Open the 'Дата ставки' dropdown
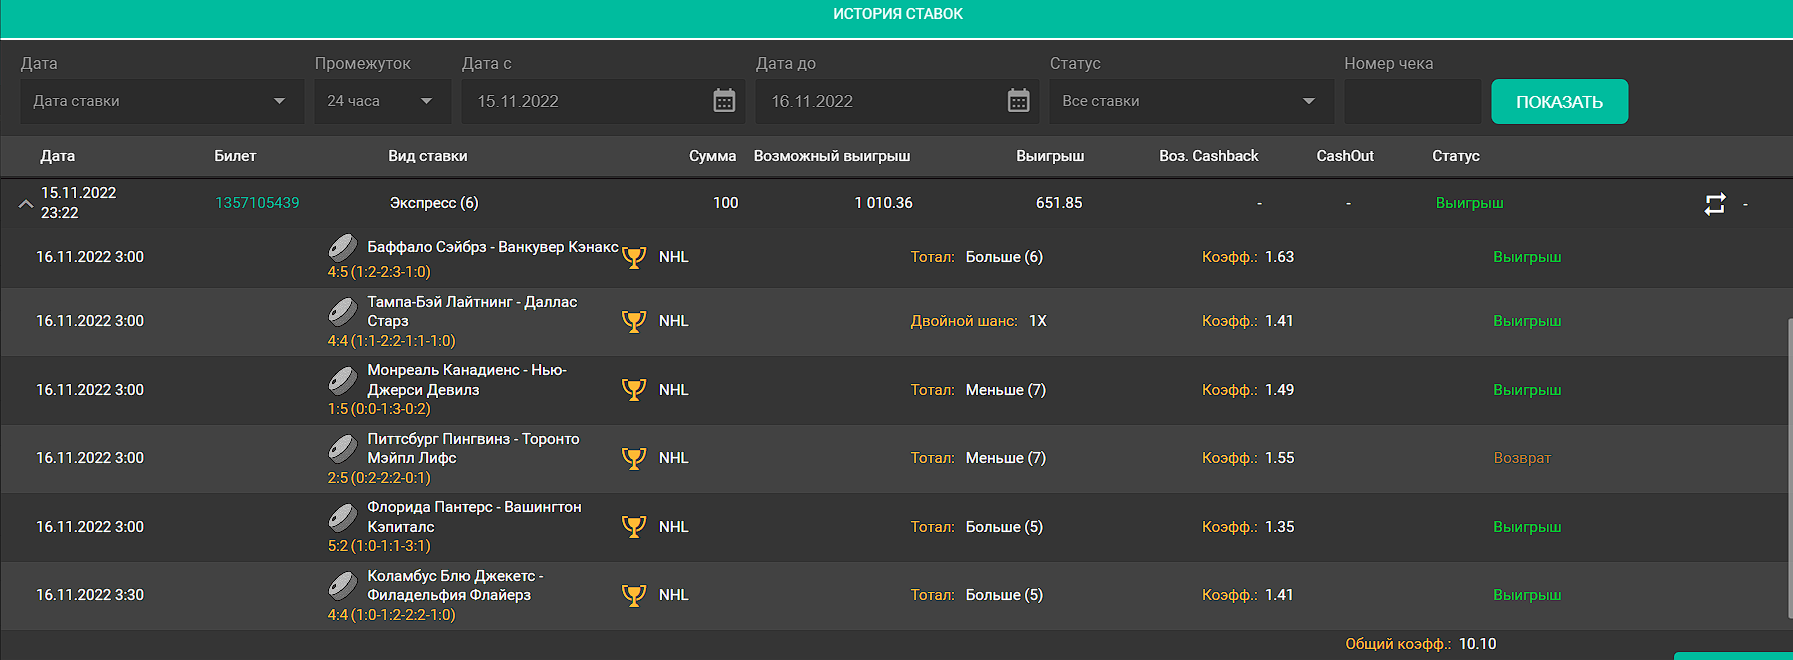 (161, 101)
